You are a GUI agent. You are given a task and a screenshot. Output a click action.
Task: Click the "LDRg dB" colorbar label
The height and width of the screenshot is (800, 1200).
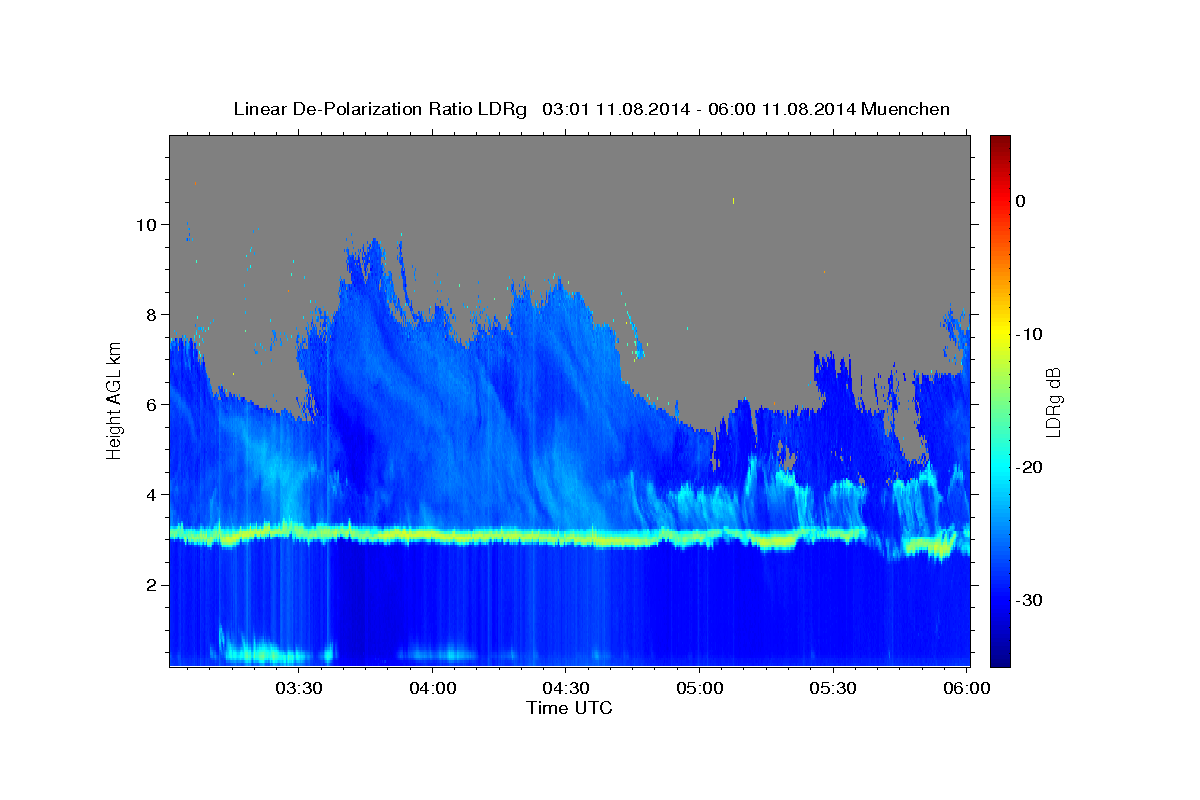(1052, 401)
